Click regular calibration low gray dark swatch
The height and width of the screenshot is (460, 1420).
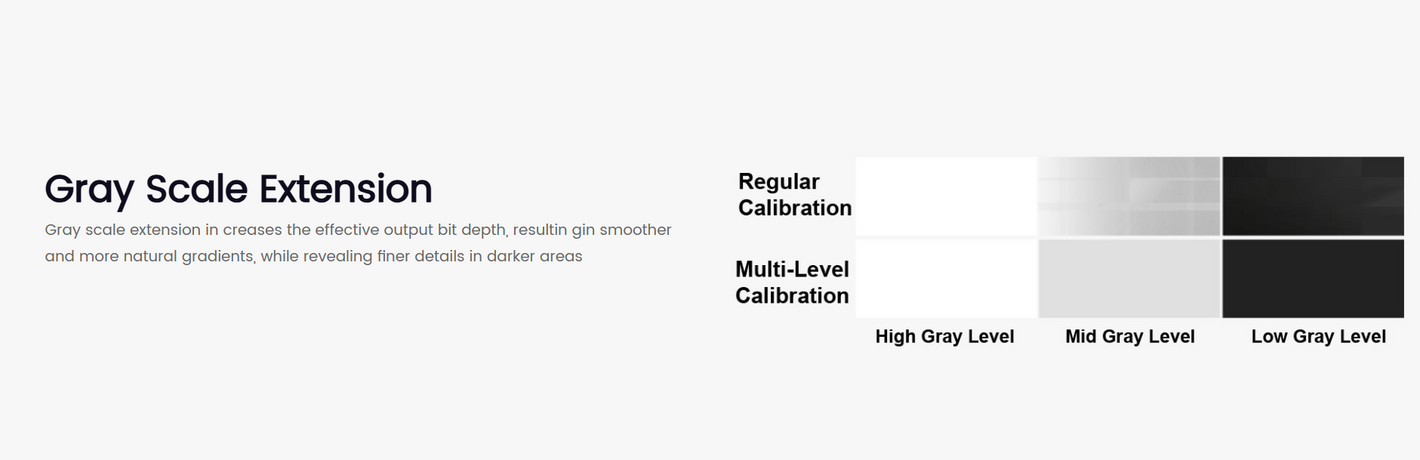(x=1313, y=196)
